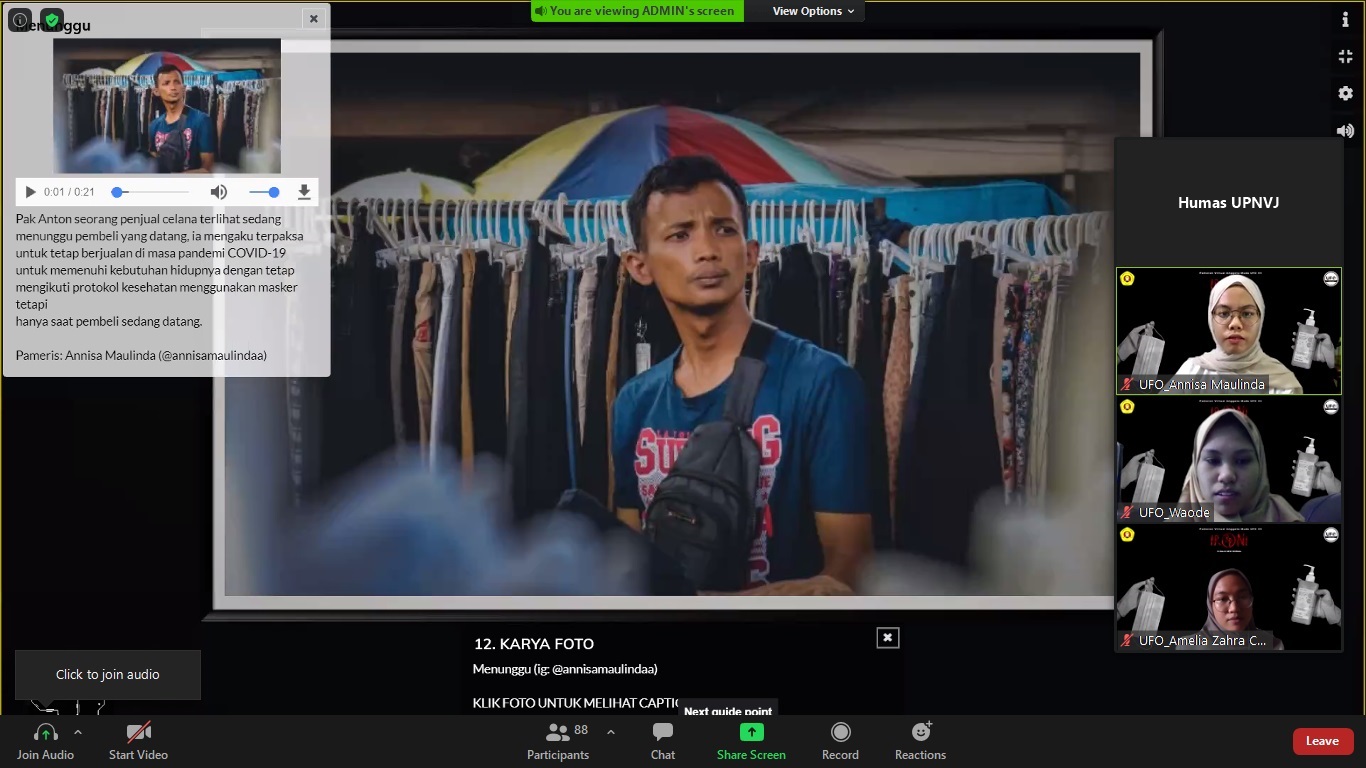The width and height of the screenshot is (1366, 768).
Task: Open the three-dots menu at top right
Action: click(1345, 20)
